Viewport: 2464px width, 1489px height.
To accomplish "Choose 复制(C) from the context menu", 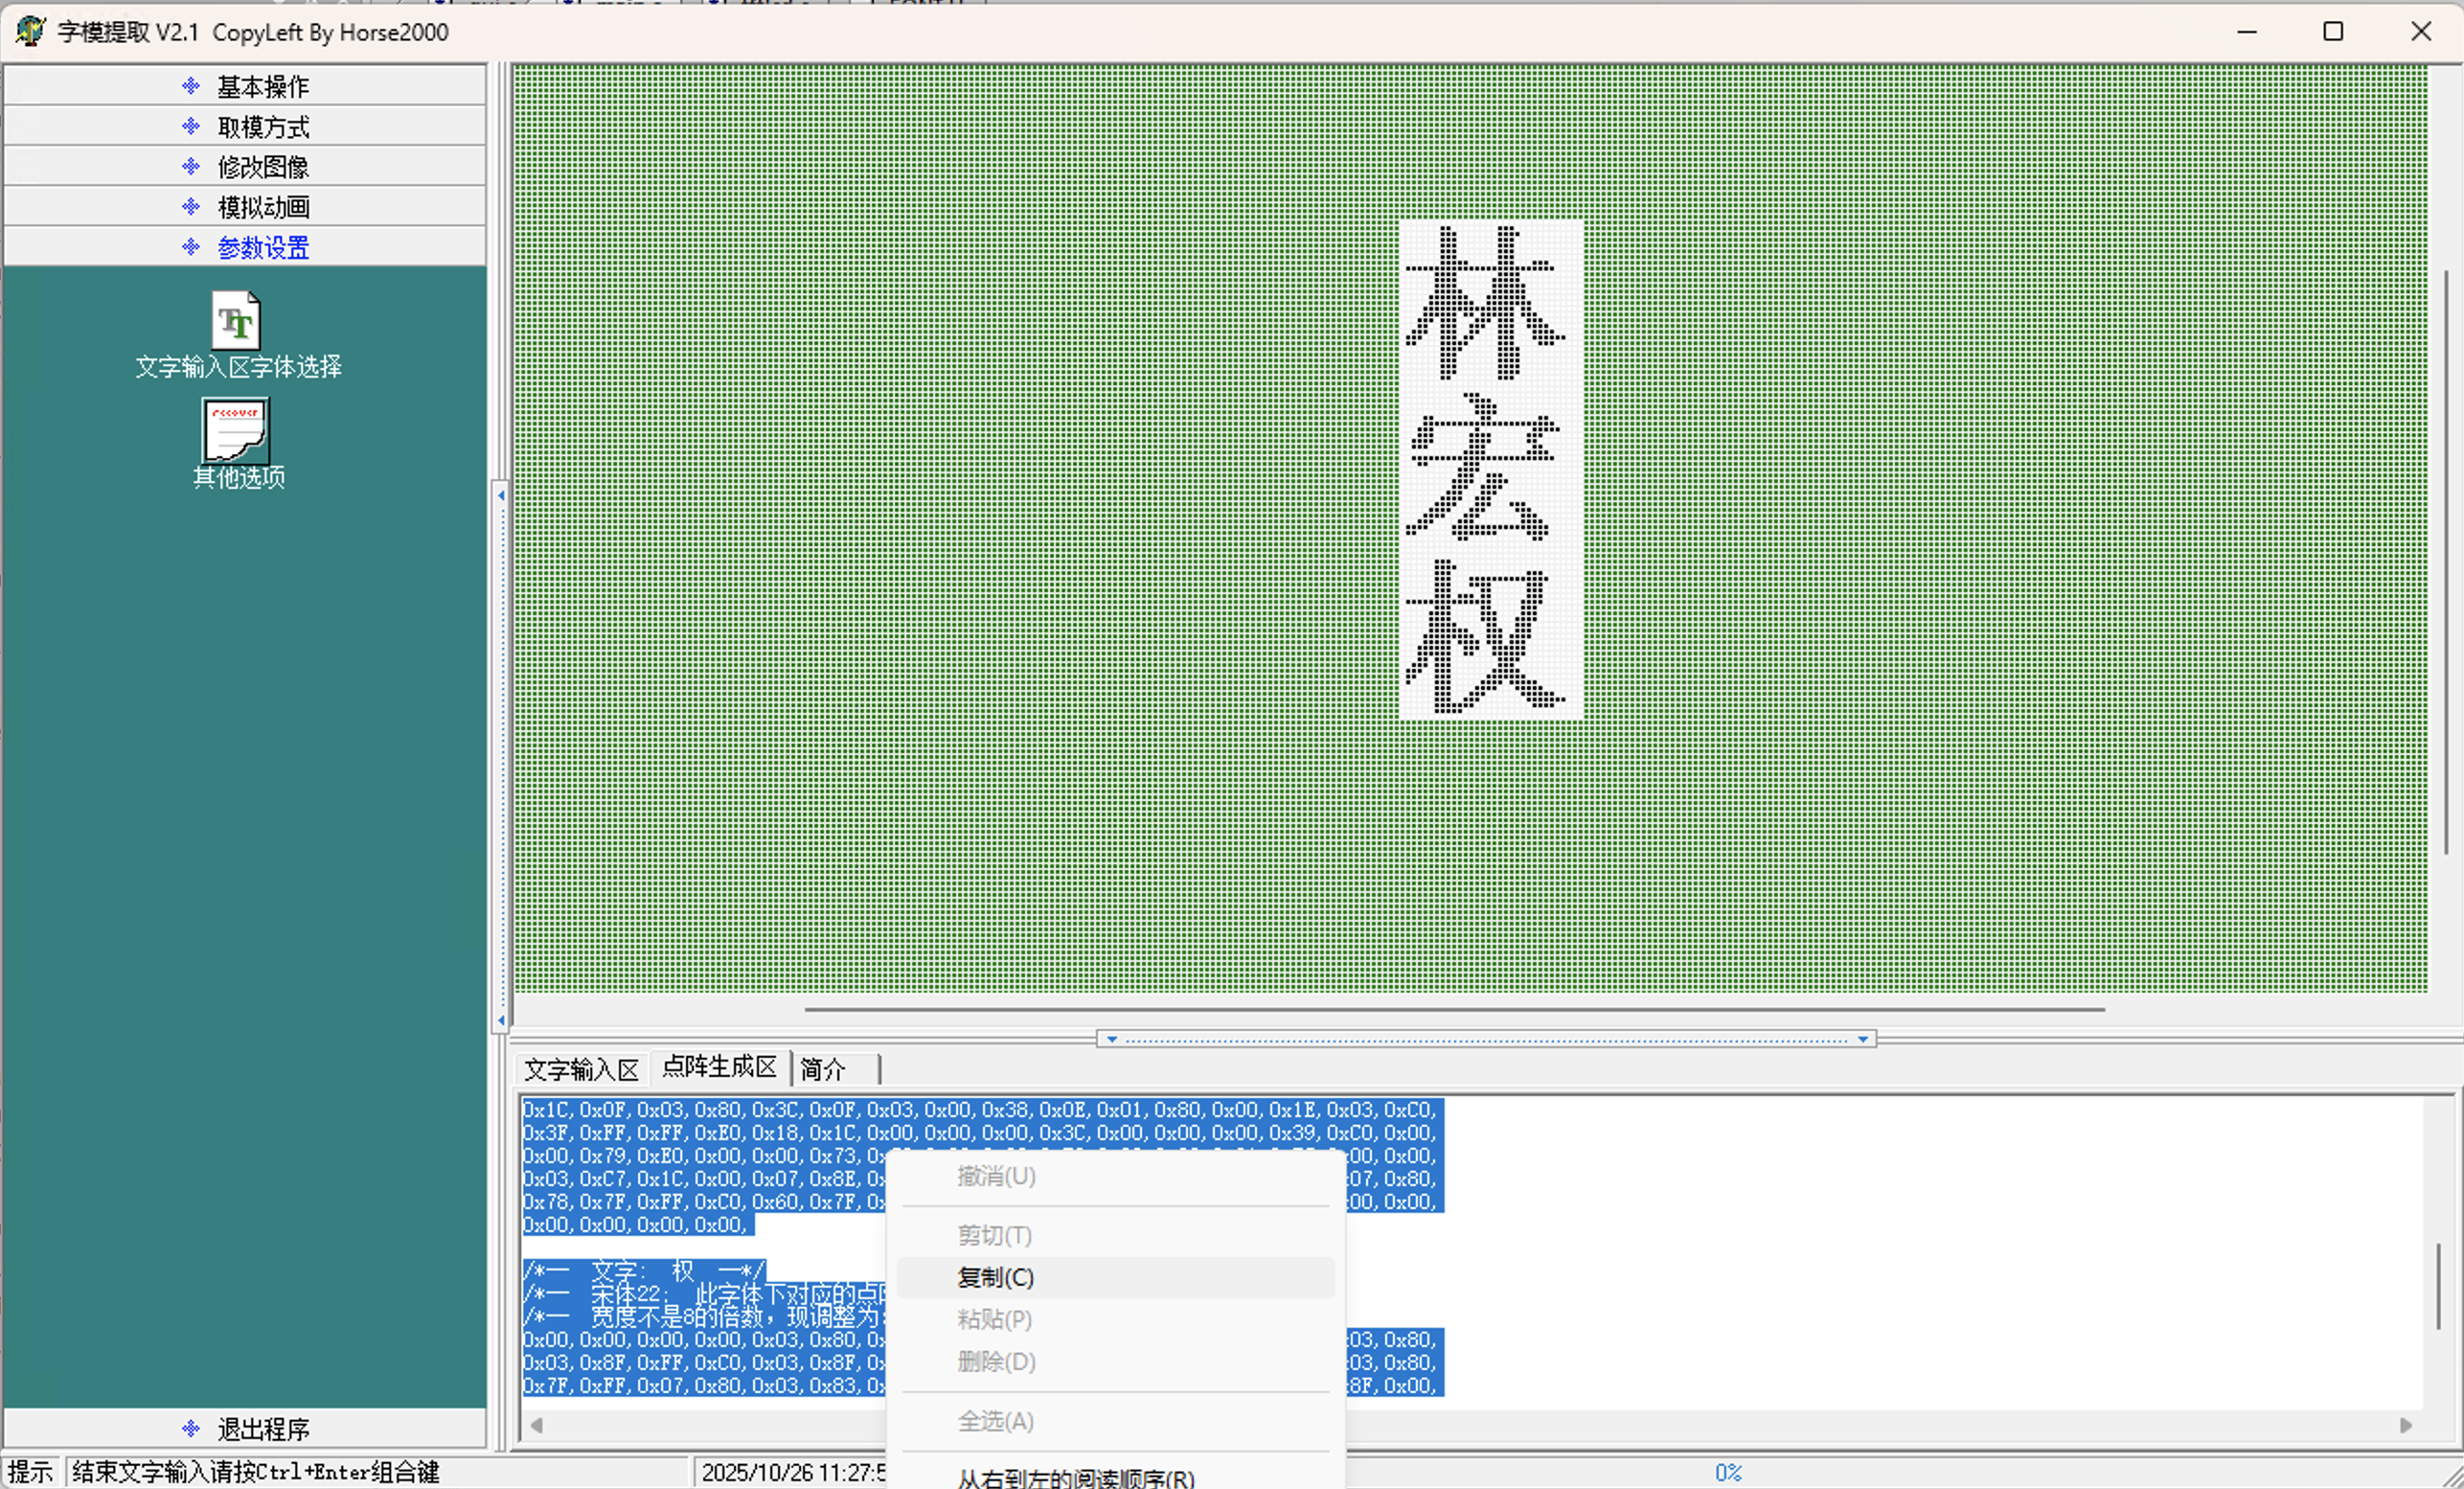I will (x=995, y=1277).
